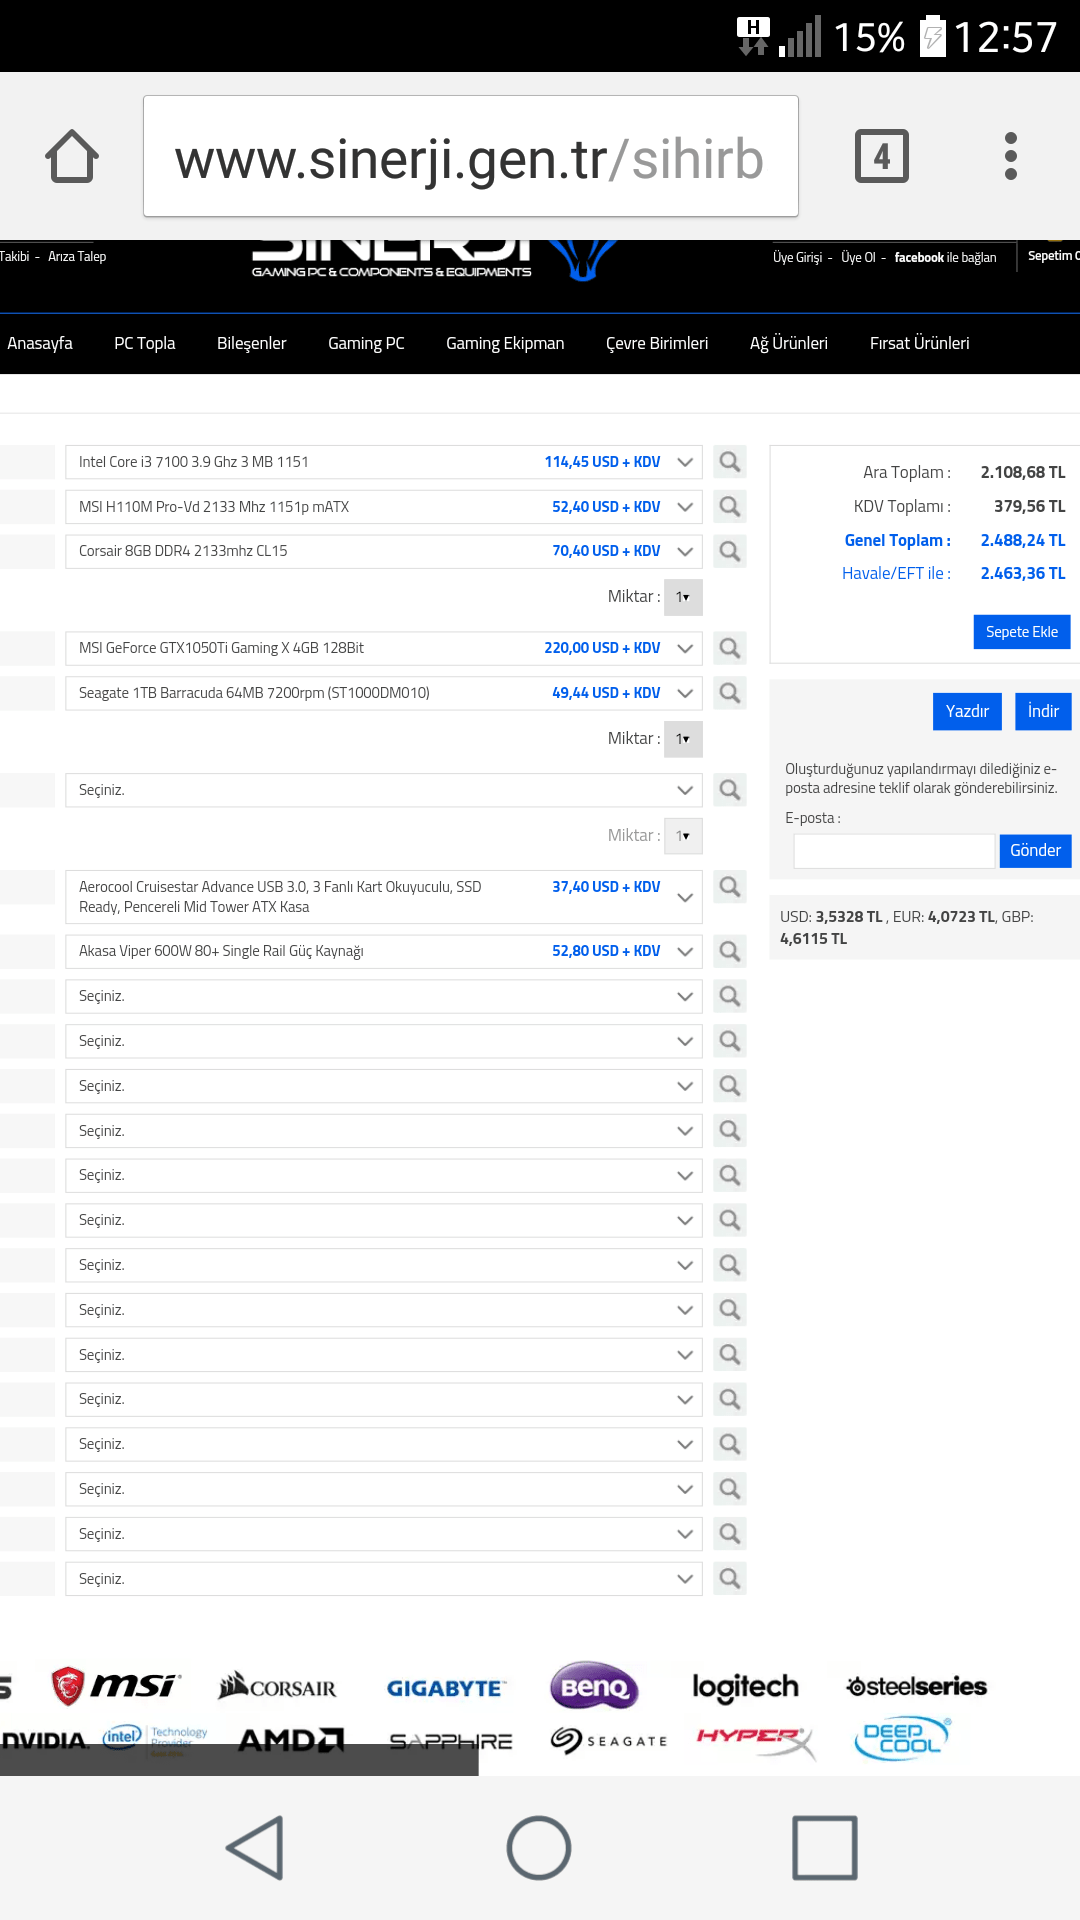Click magnifier next to Akasa Viper 600W

click(730, 951)
